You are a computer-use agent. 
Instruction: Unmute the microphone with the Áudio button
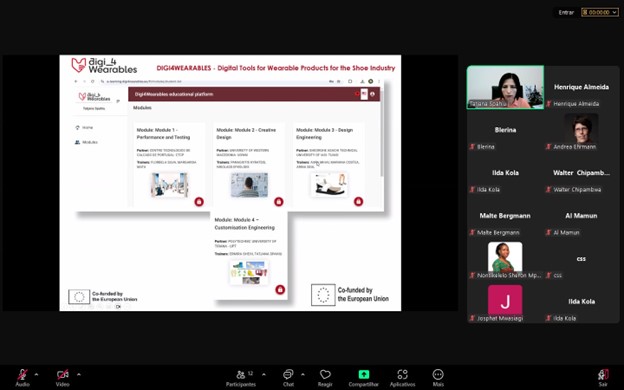click(22, 378)
